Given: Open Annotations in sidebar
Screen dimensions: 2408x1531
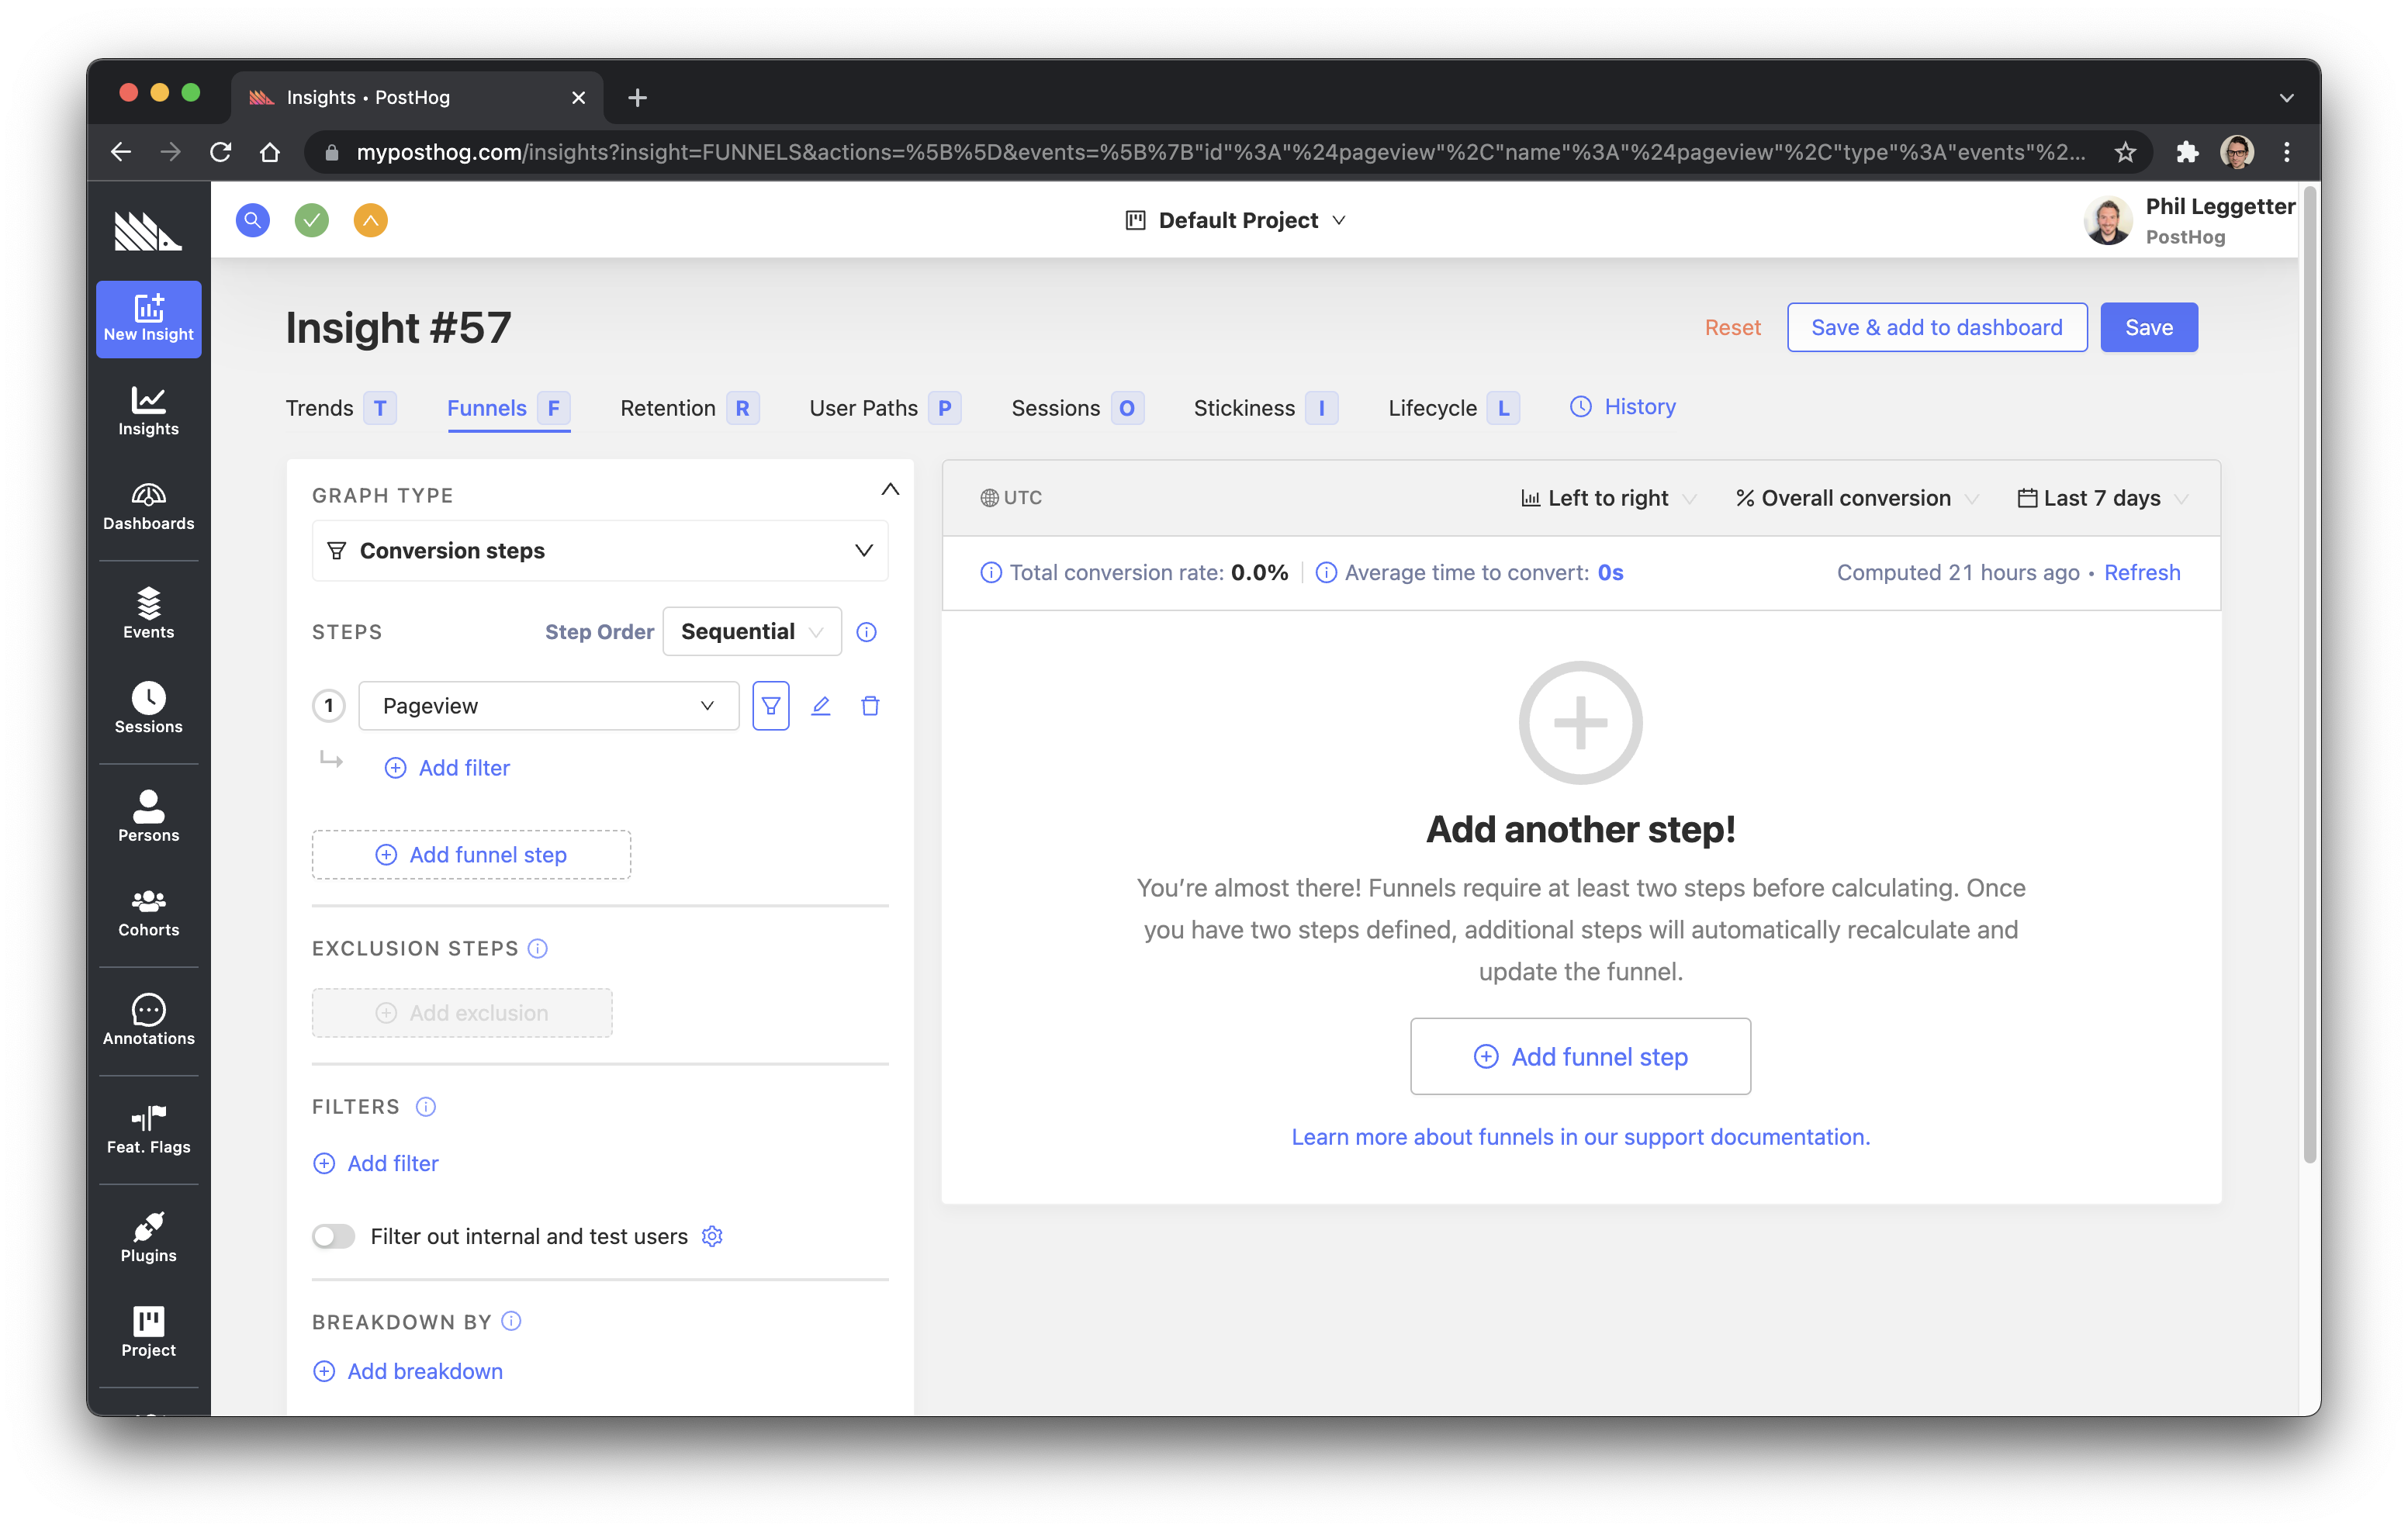Looking at the screenshot, I should pyautogui.click(x=148, y=1020).
